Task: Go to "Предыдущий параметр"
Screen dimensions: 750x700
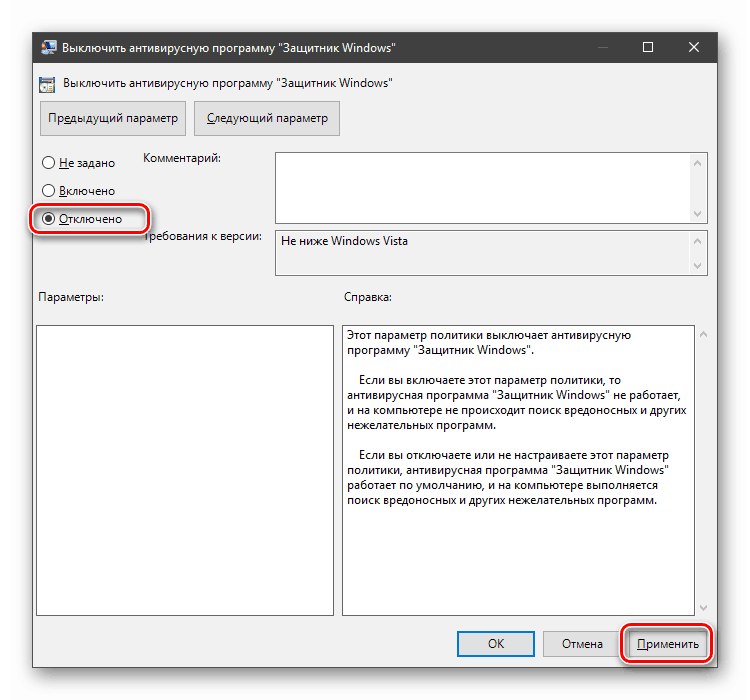Action: point(113,118)
